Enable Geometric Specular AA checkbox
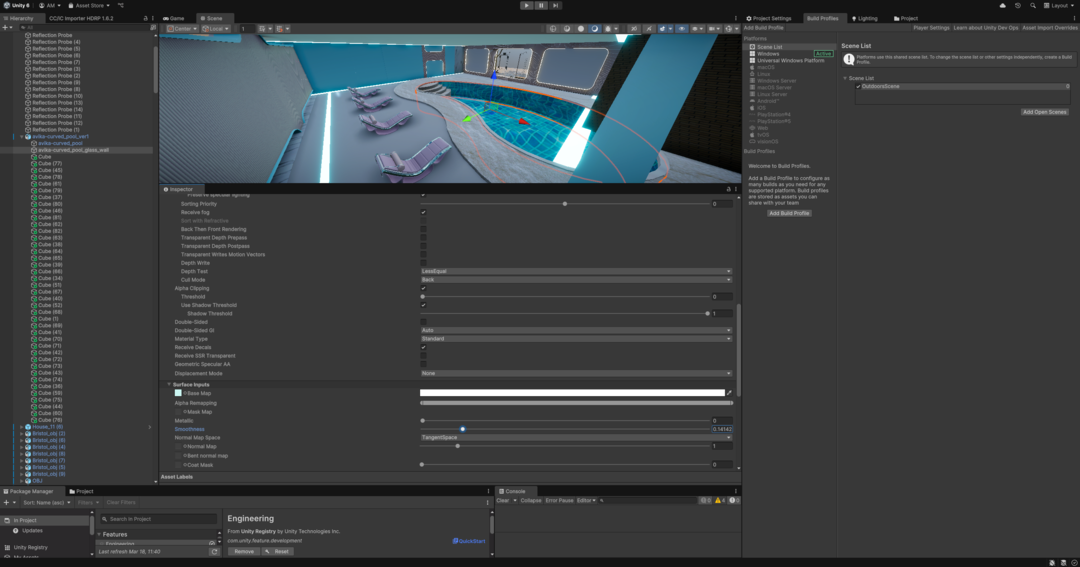Viewport: 1080px width, 567px height. click(423, 364)
